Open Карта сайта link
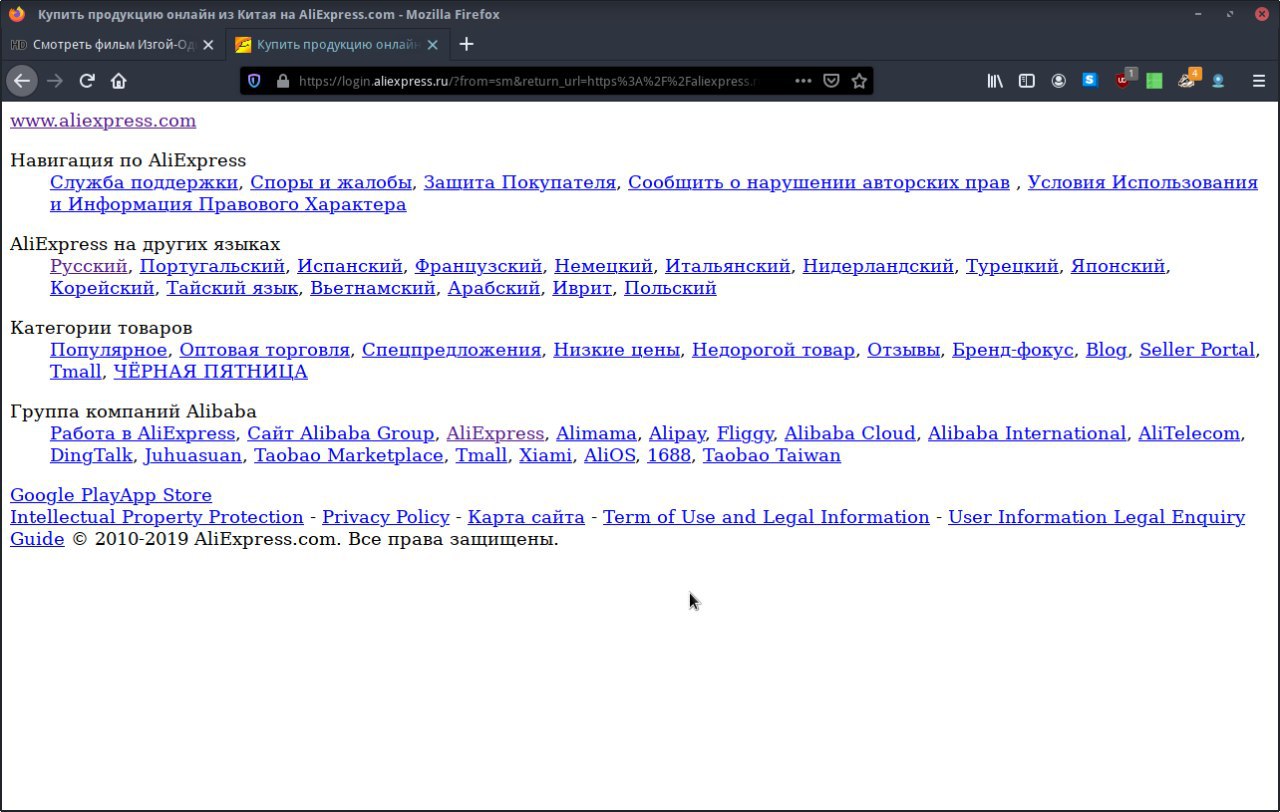This screenshot has width=1280, height=812. tap(526, 518)
